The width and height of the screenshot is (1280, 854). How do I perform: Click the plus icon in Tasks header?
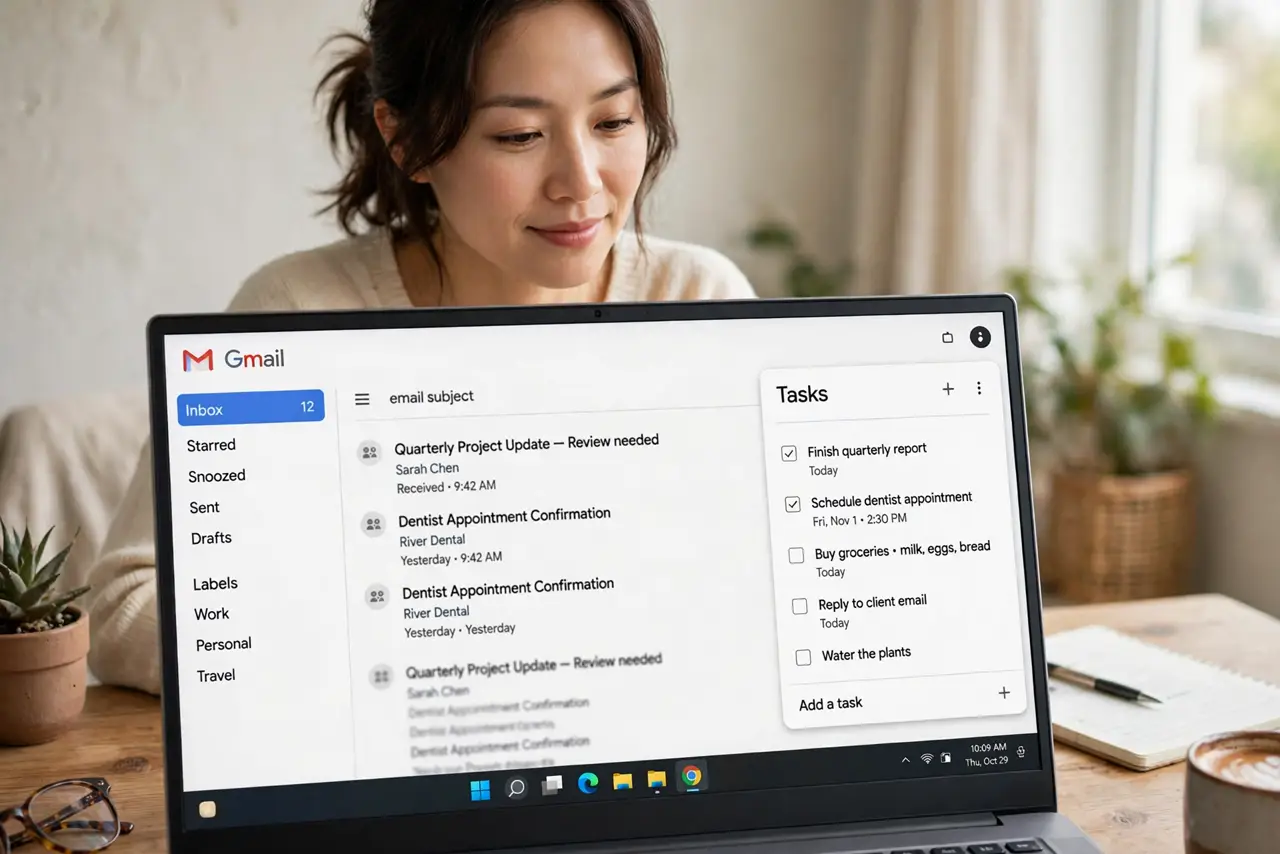(948, 389)
